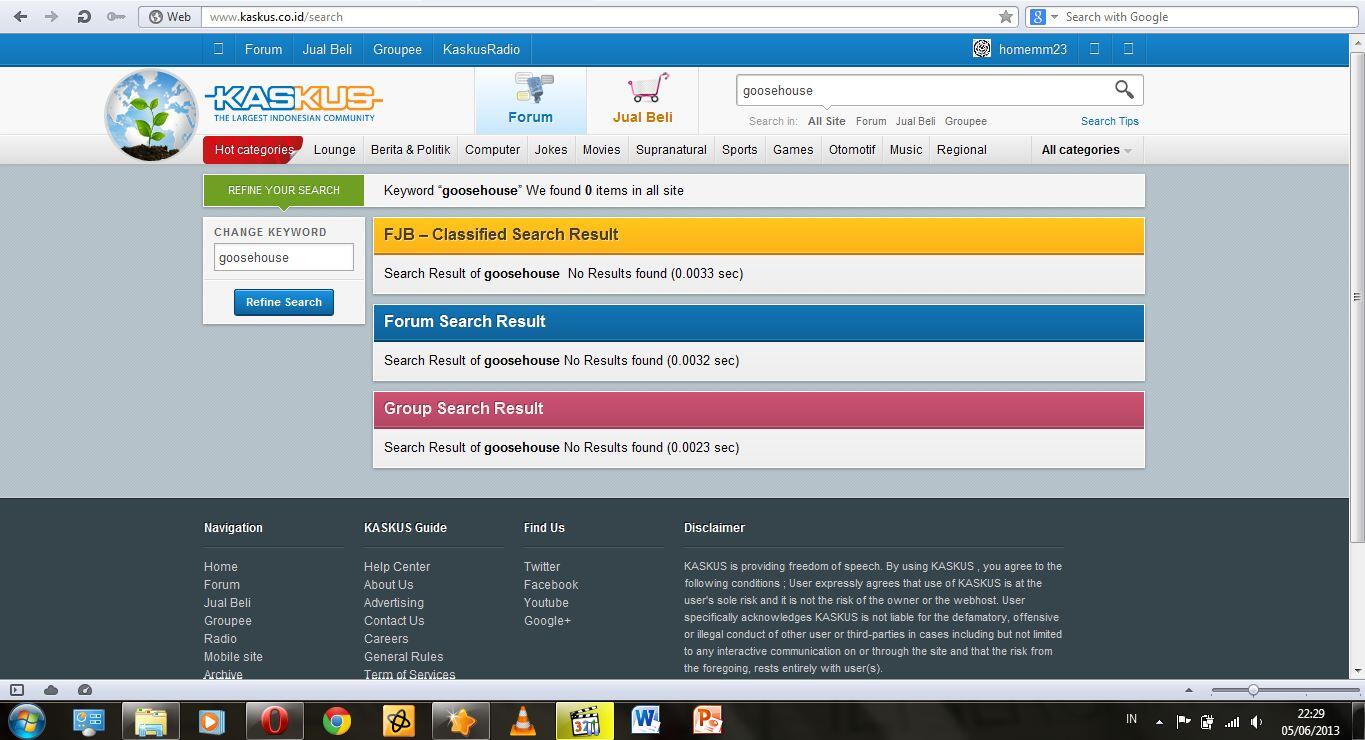
Task: Click the Refine Search button
Action: pyautogui.click(x=284, y=302)
